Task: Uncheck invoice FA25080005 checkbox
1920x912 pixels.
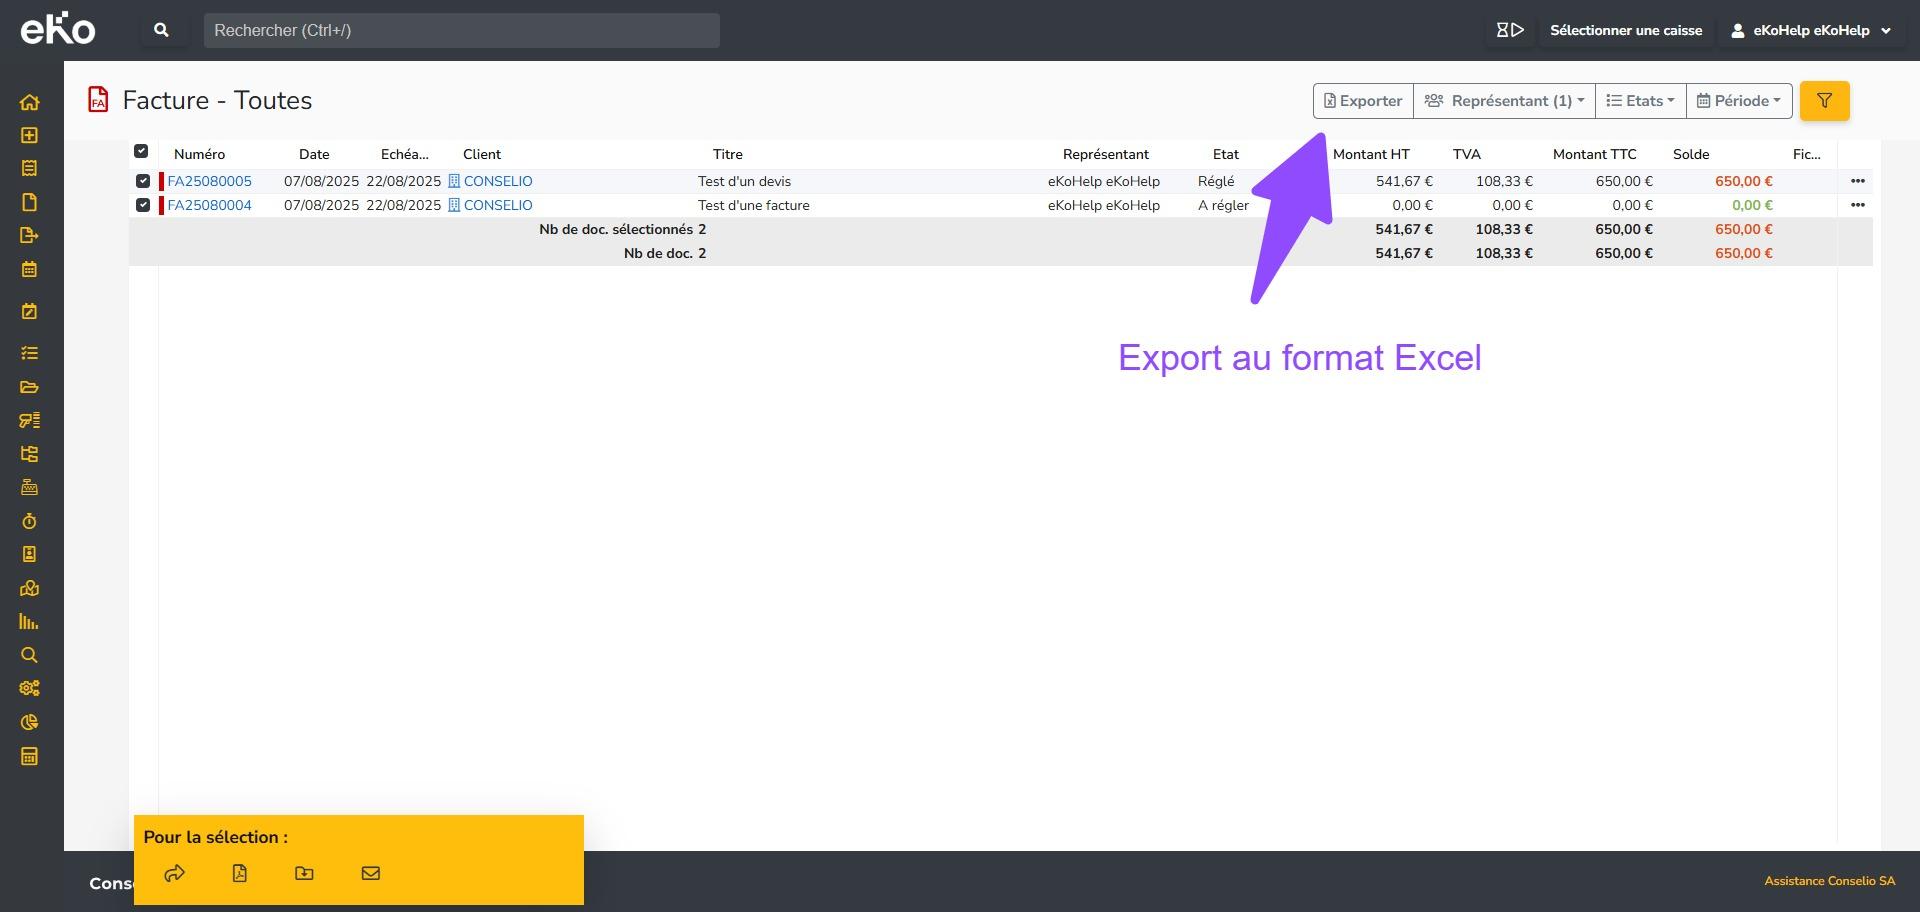Action: click(x=142, y=181)
